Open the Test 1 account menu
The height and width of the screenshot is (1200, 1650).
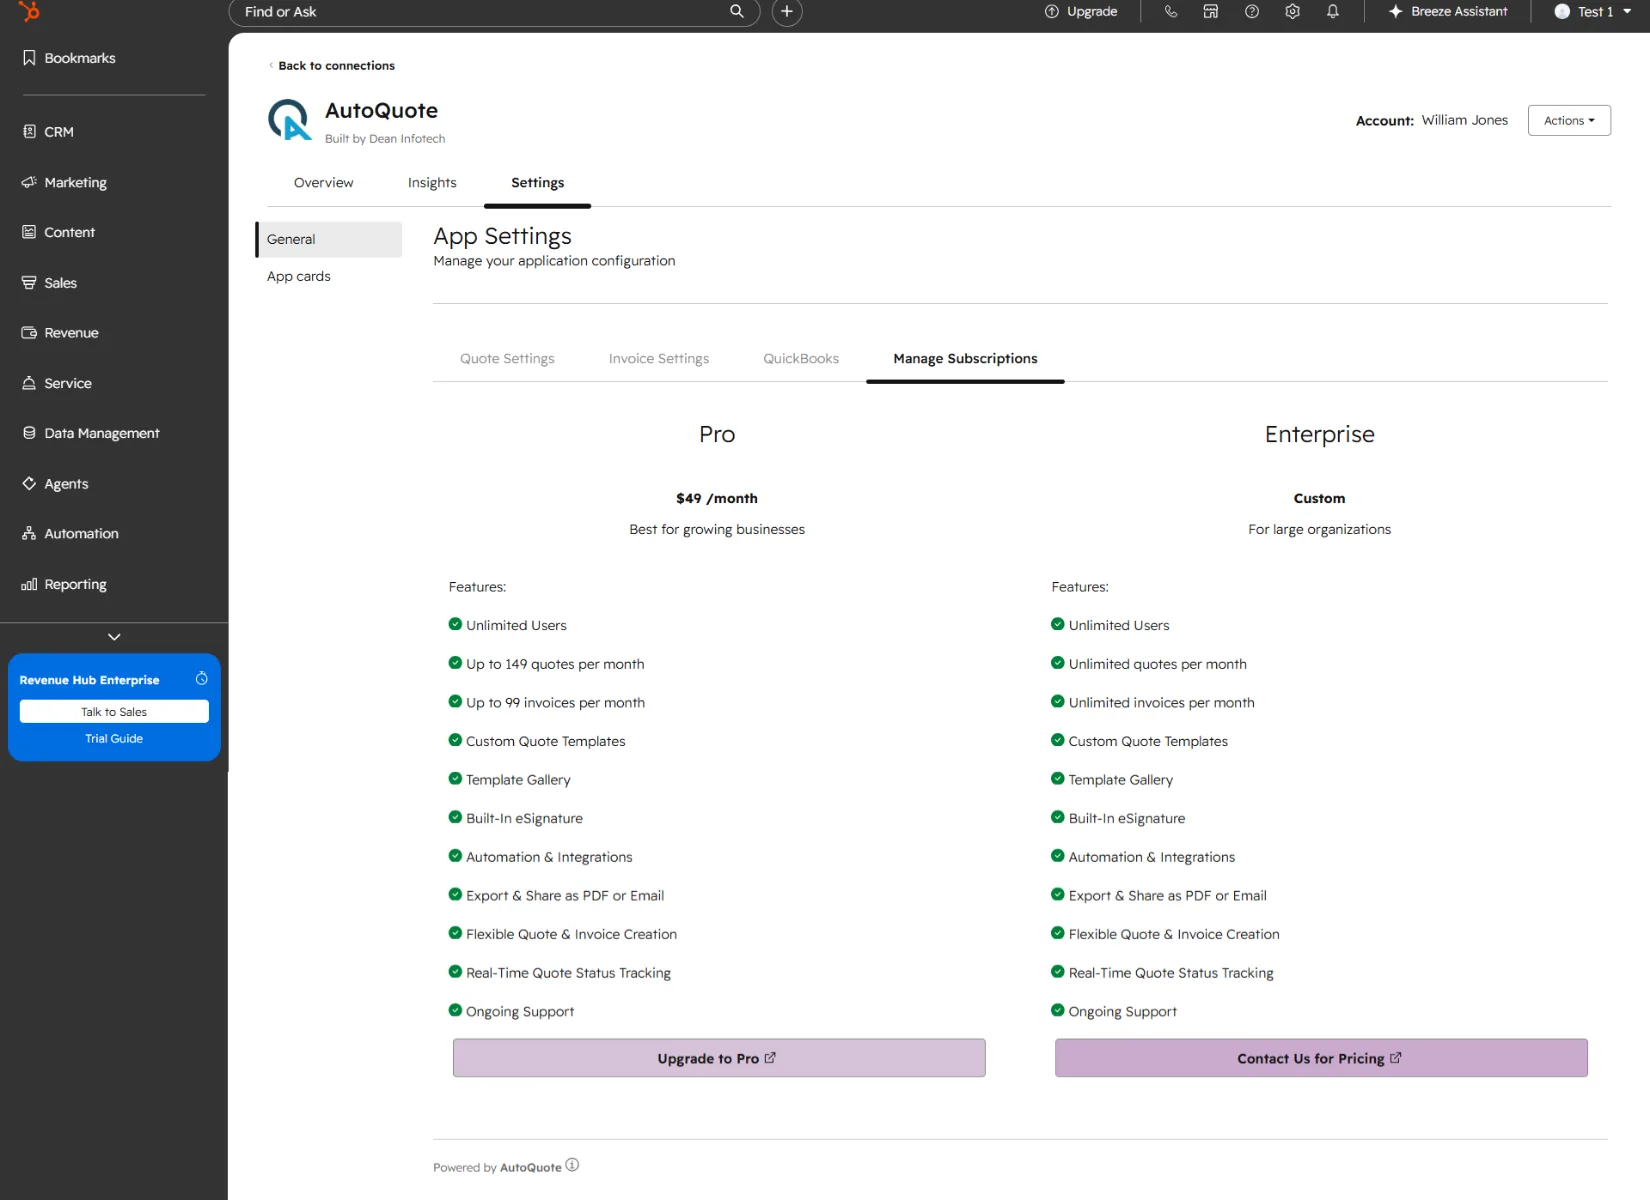pyautogui.click(x=1593, y=11)
